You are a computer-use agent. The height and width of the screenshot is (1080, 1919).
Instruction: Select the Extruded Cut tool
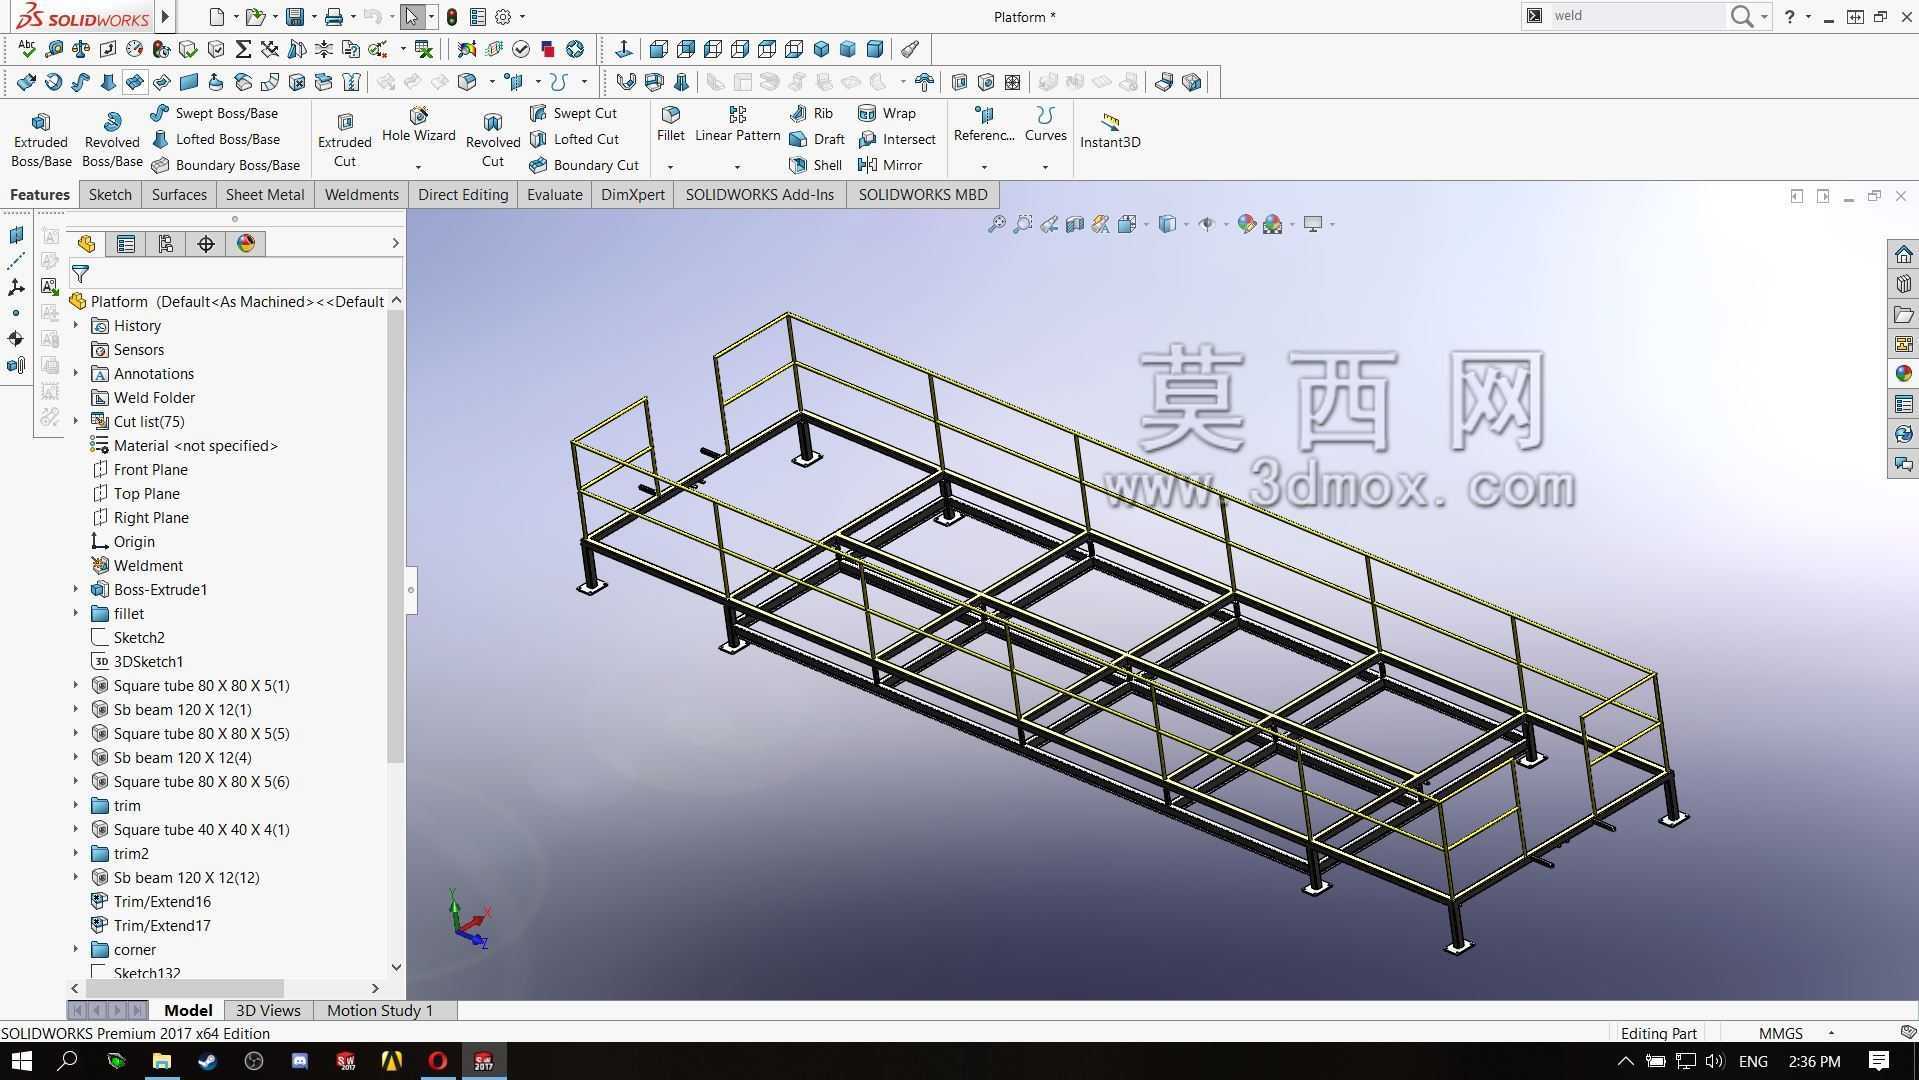tap(345, 139)
